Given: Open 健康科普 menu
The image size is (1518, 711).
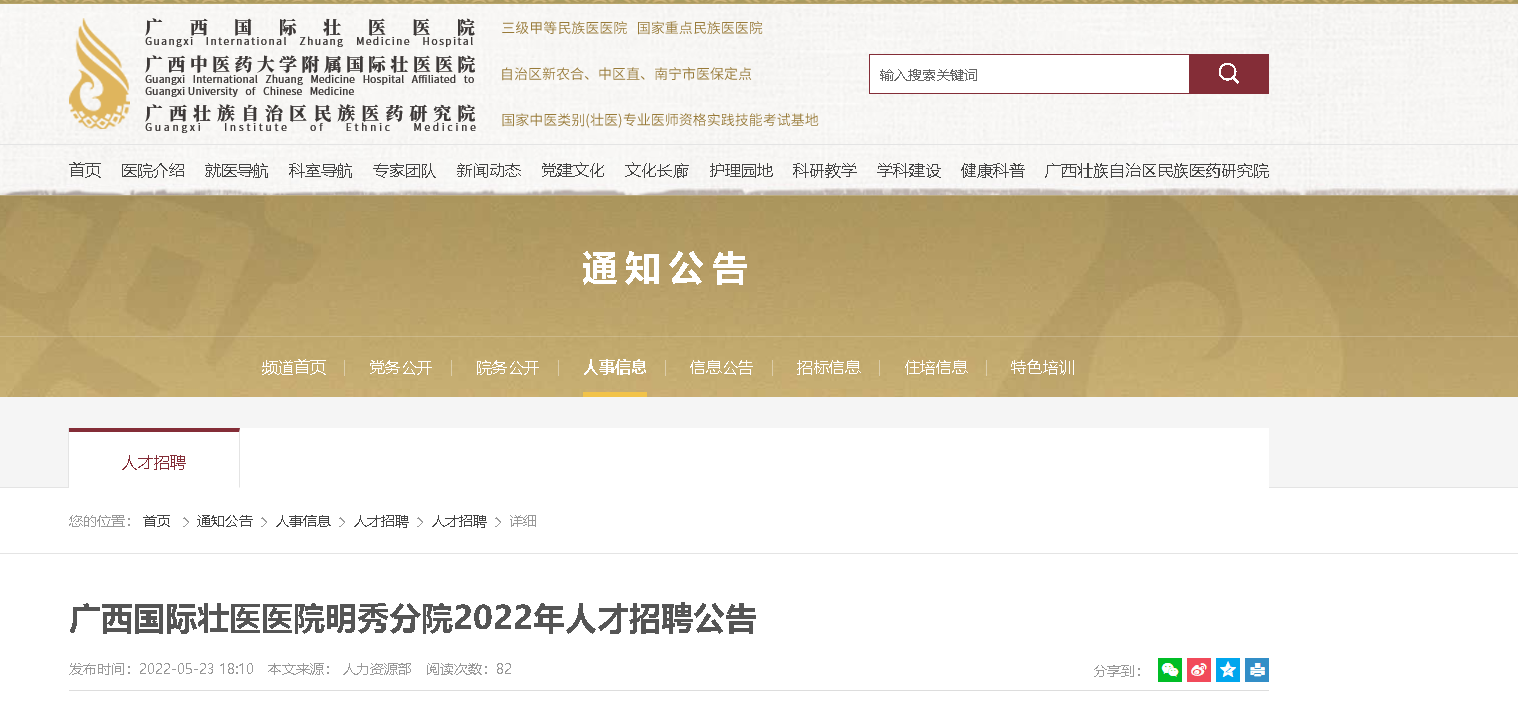Looking at the screenshot, I should point(993,171).
